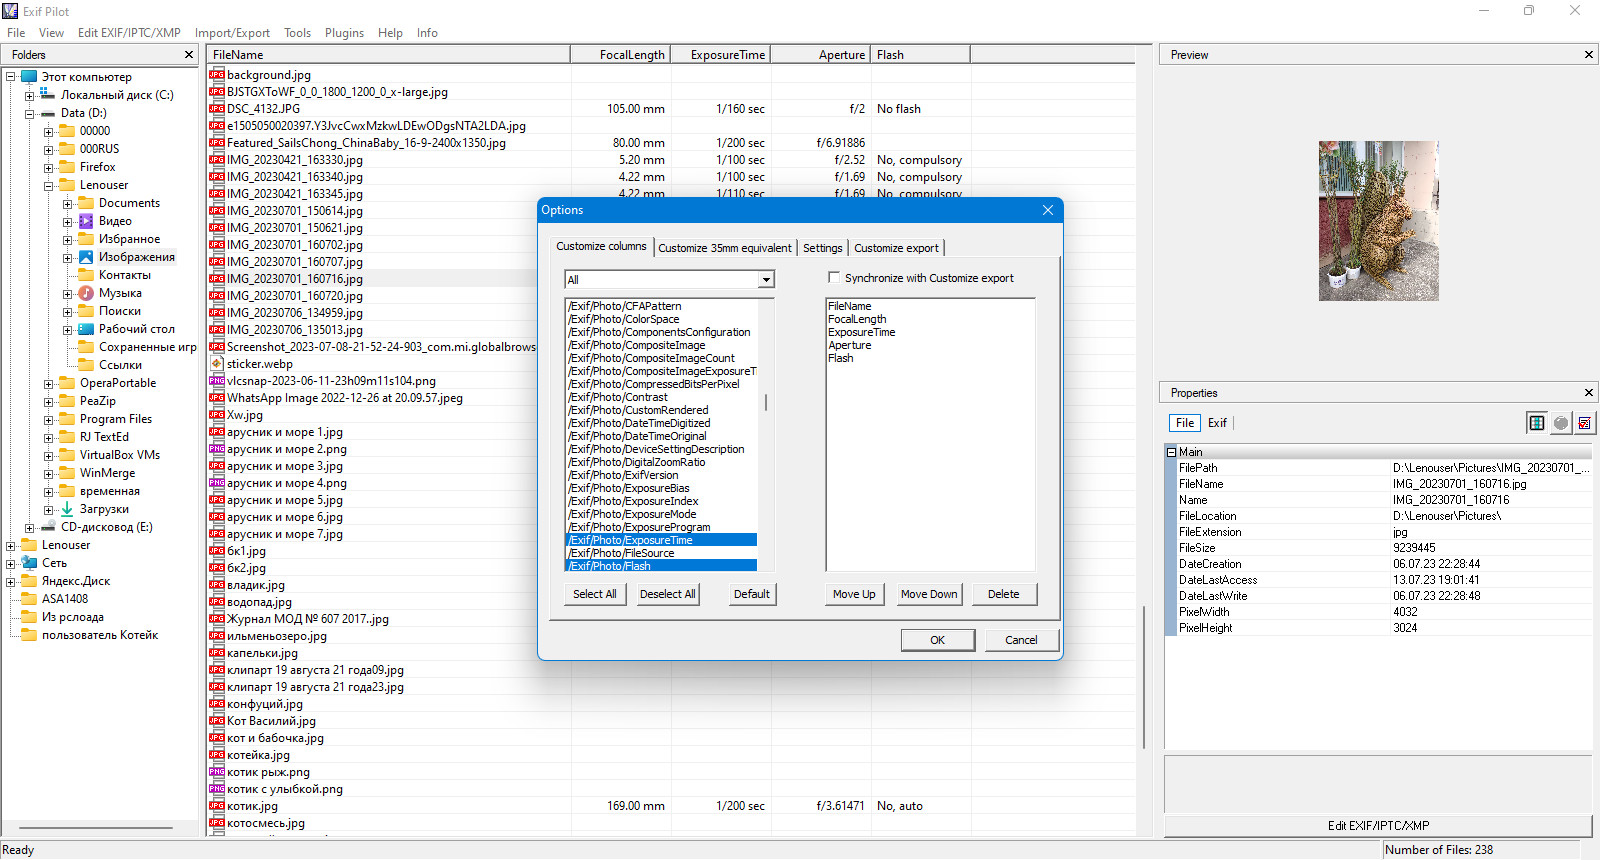Select the Музыка folder icon in tree
This screenshot has width=1600, height=860.
86,293
